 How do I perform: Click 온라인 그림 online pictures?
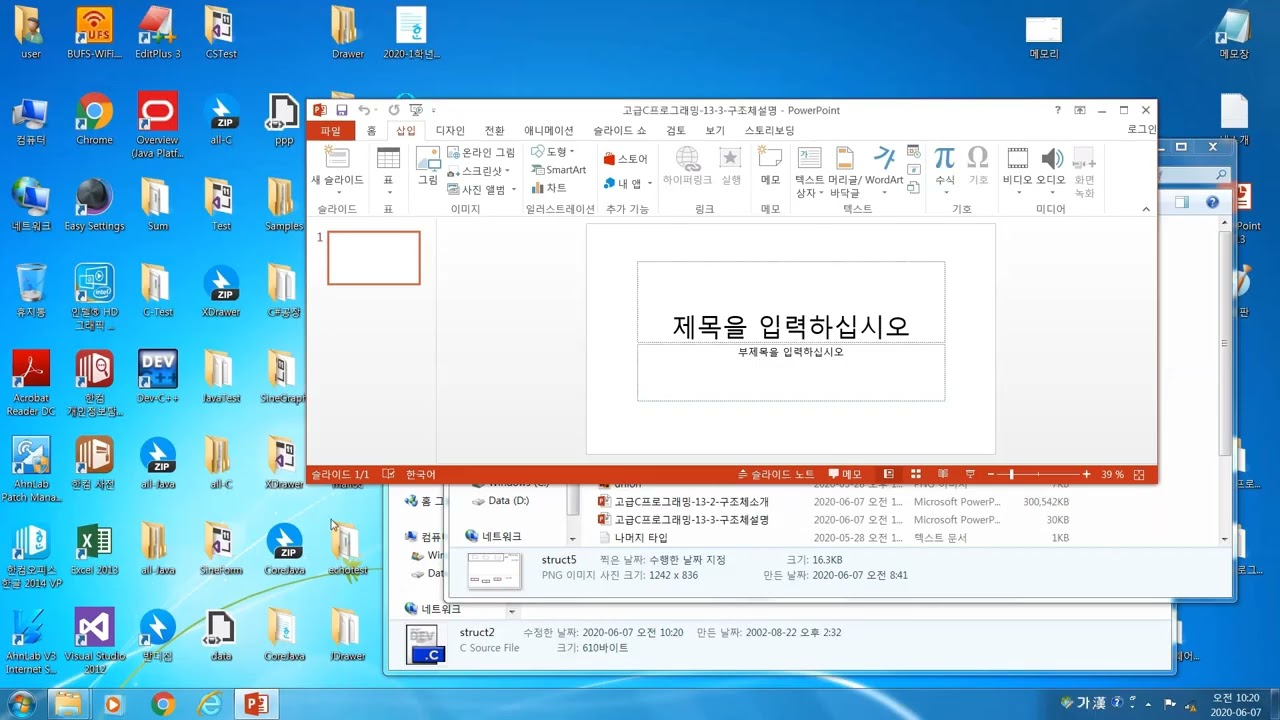481,153
